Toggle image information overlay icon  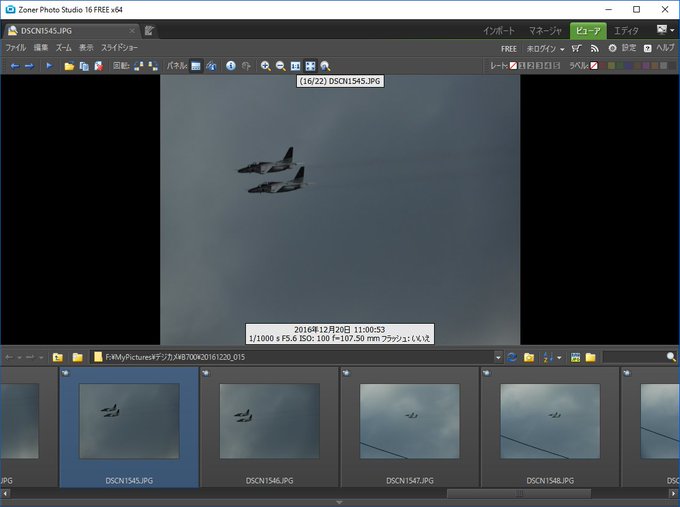[x=231, y=66]
